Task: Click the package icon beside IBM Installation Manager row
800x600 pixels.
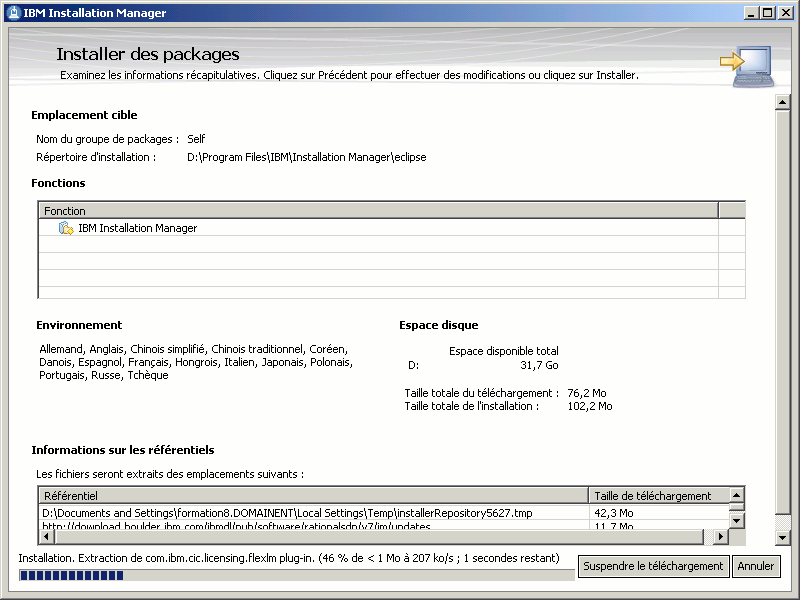Action: pos(66,228)
